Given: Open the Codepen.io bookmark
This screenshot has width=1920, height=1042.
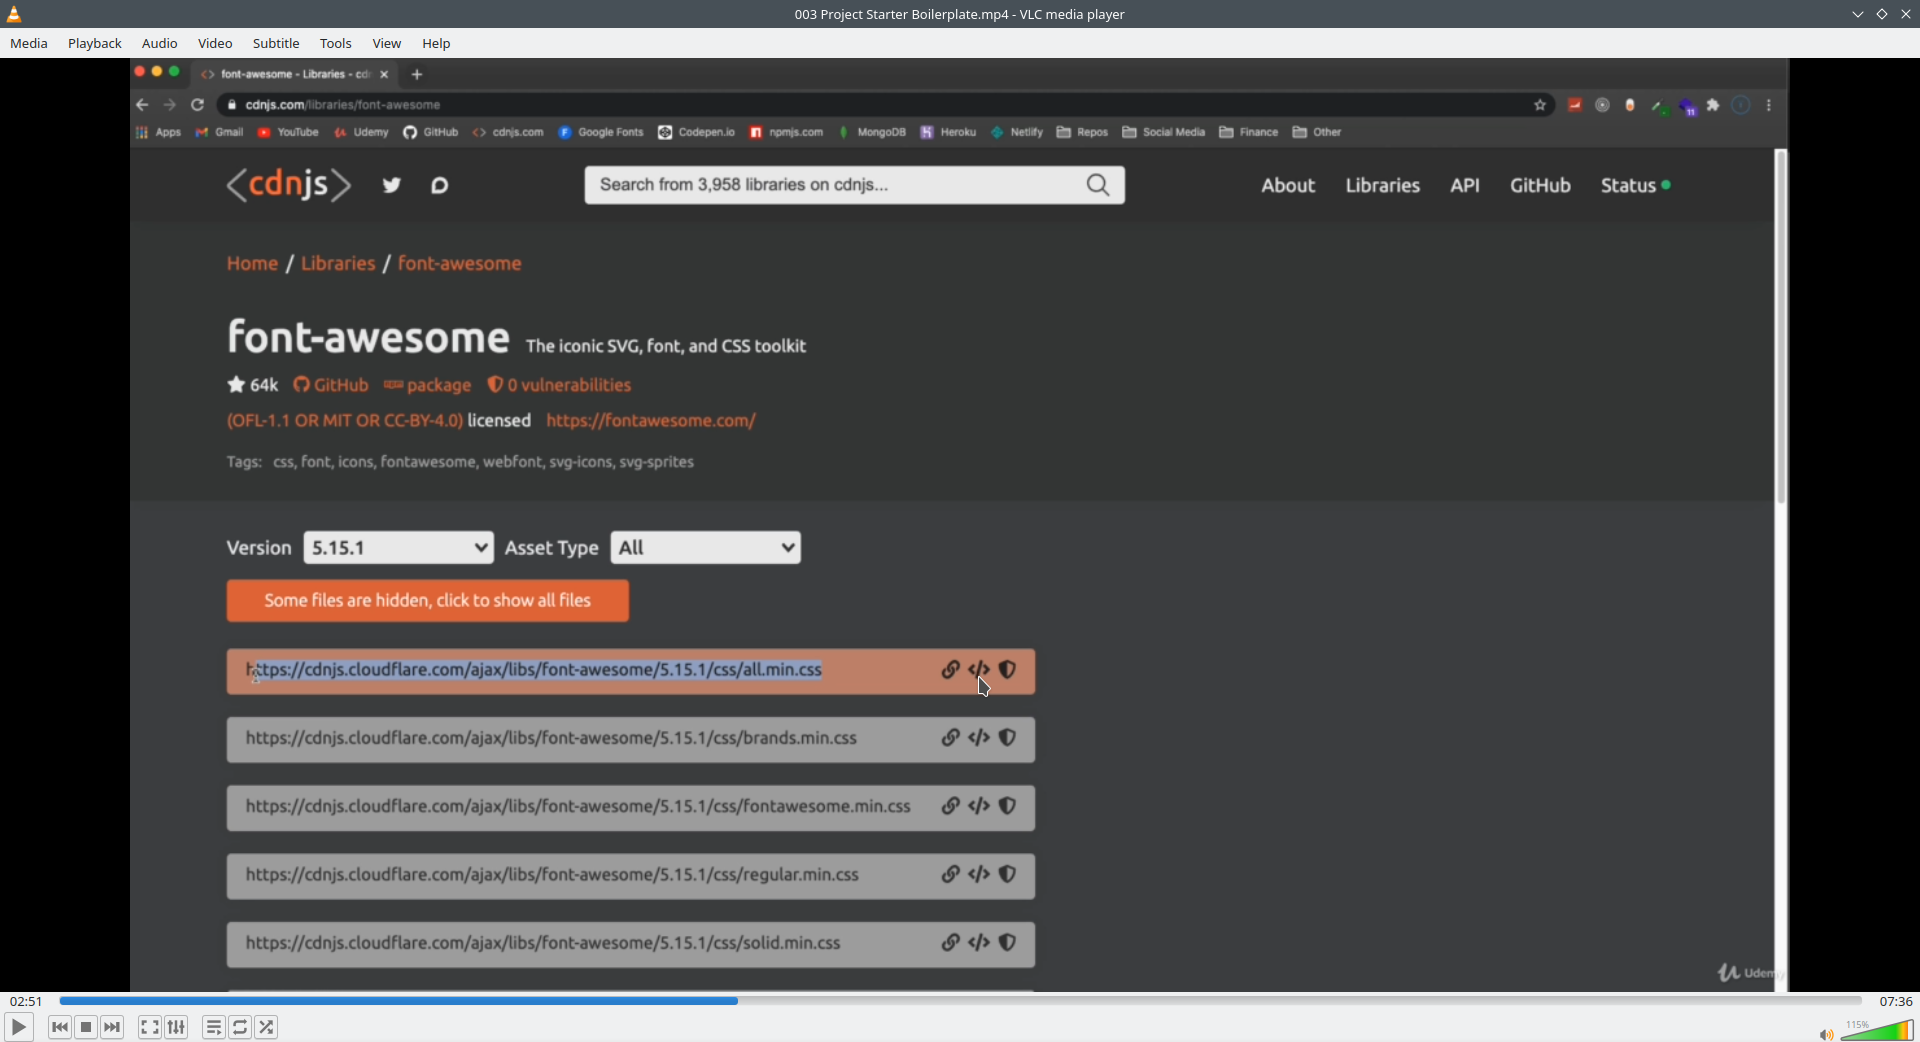Looking at the screenshot, I should (x=697, y=132).
